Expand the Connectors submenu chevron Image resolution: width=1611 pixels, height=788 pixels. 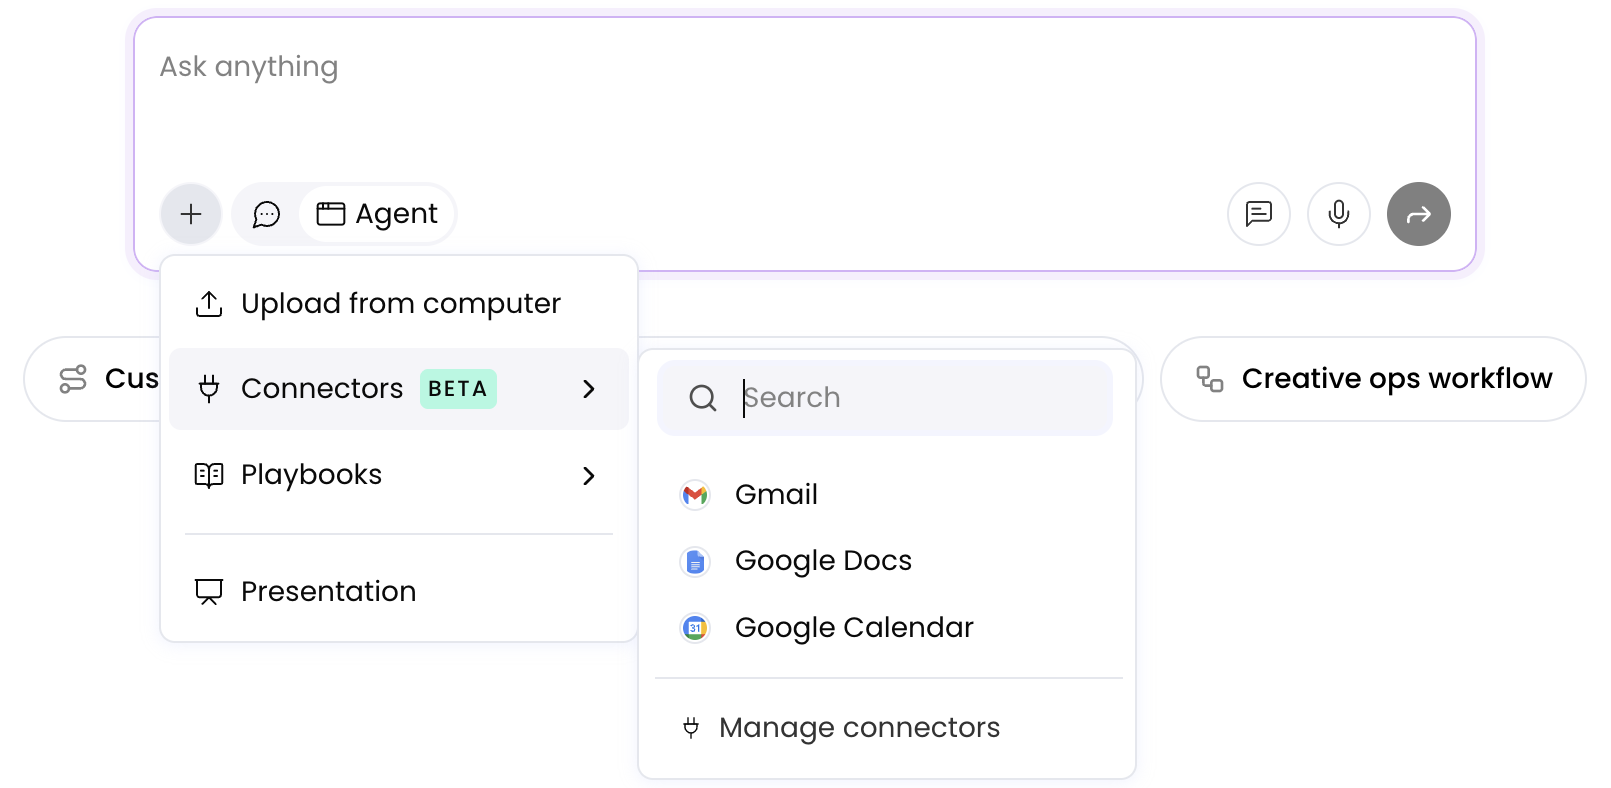(589, 389)
